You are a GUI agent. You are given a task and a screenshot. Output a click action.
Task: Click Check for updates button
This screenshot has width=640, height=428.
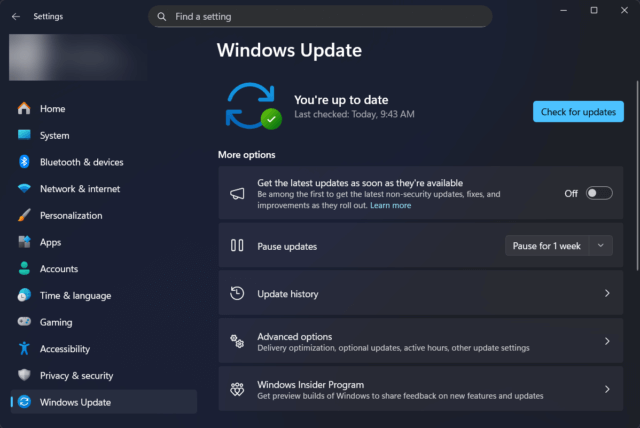tap(578, 111)
